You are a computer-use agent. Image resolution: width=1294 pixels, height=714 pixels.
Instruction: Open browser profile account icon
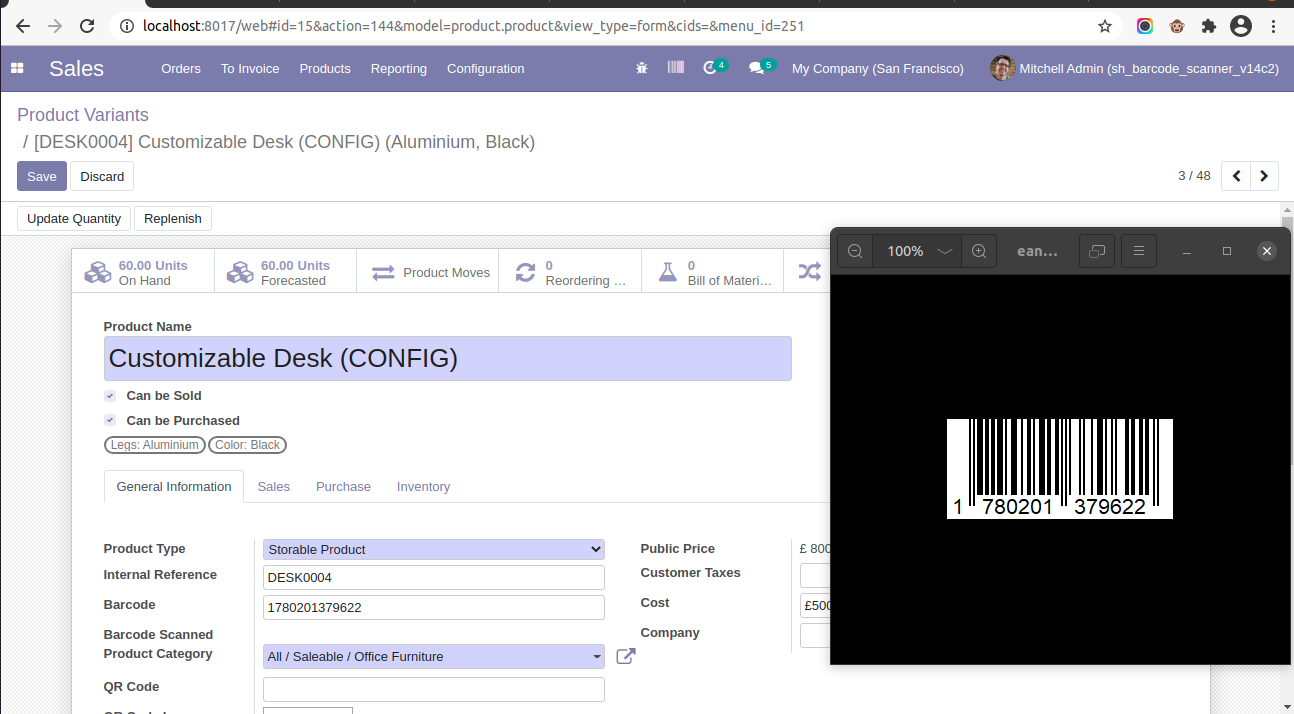pyautogui.click(x=1241, y=26)
